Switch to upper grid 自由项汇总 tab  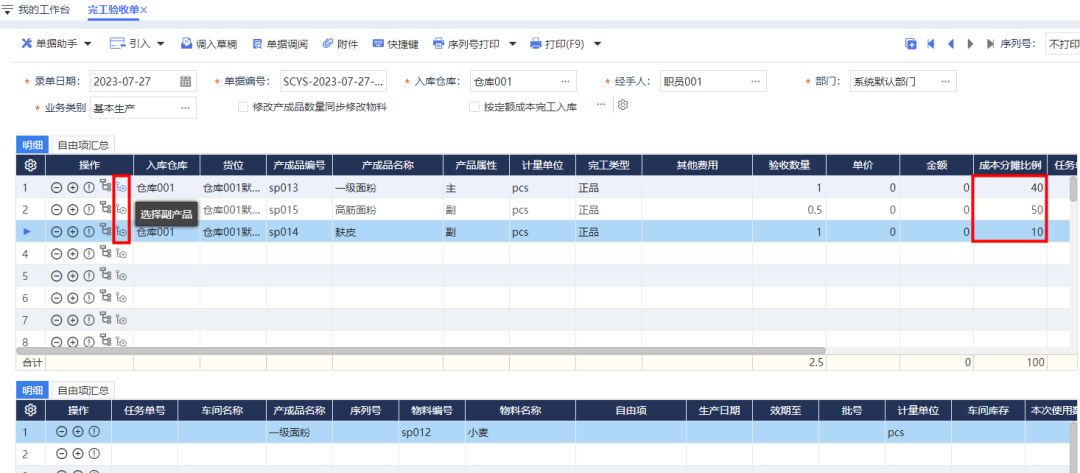pyautogui.click(x=83, y=145)
